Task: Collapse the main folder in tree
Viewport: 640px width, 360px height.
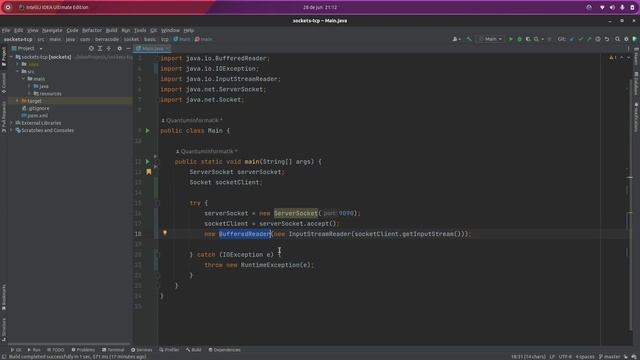Action: coord(24,79)
